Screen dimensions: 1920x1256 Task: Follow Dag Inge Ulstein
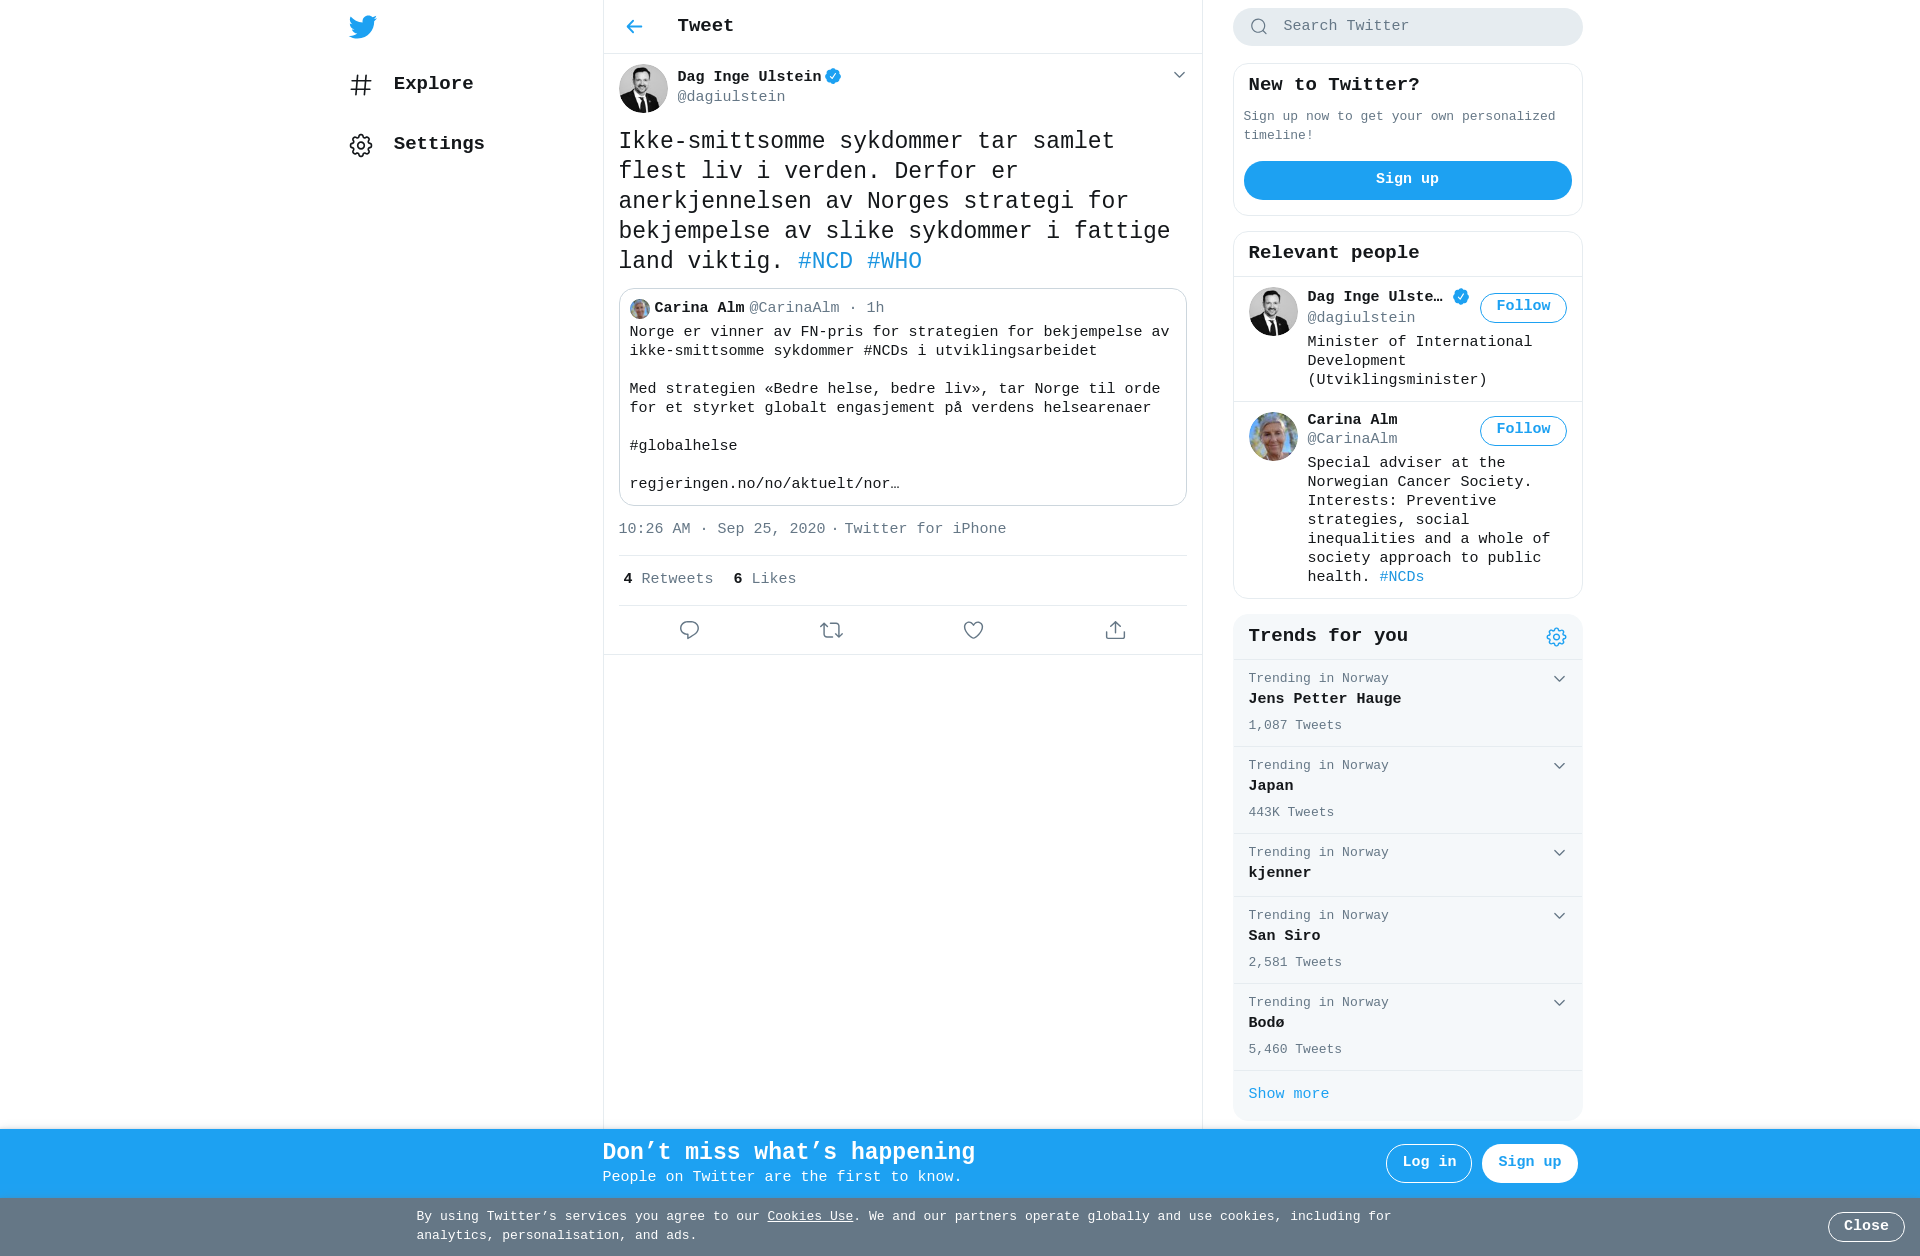(1523, 307)
